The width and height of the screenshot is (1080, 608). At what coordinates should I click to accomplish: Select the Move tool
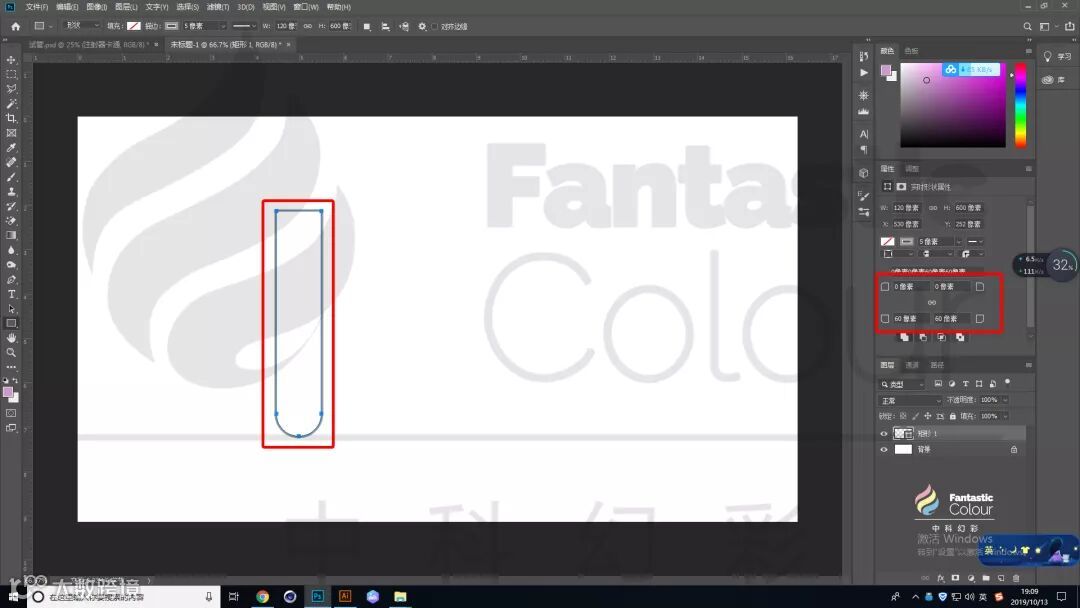tap(11, 60)
